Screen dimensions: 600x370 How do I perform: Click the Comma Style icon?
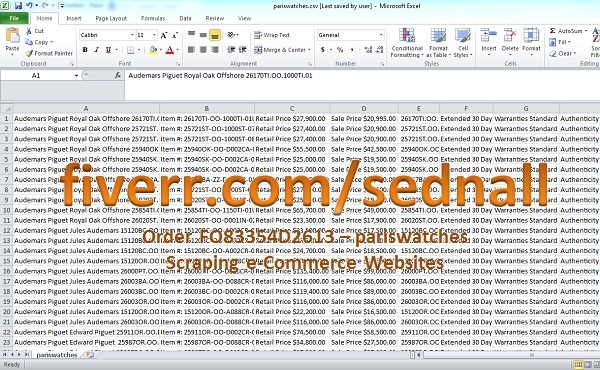(352, 50)
